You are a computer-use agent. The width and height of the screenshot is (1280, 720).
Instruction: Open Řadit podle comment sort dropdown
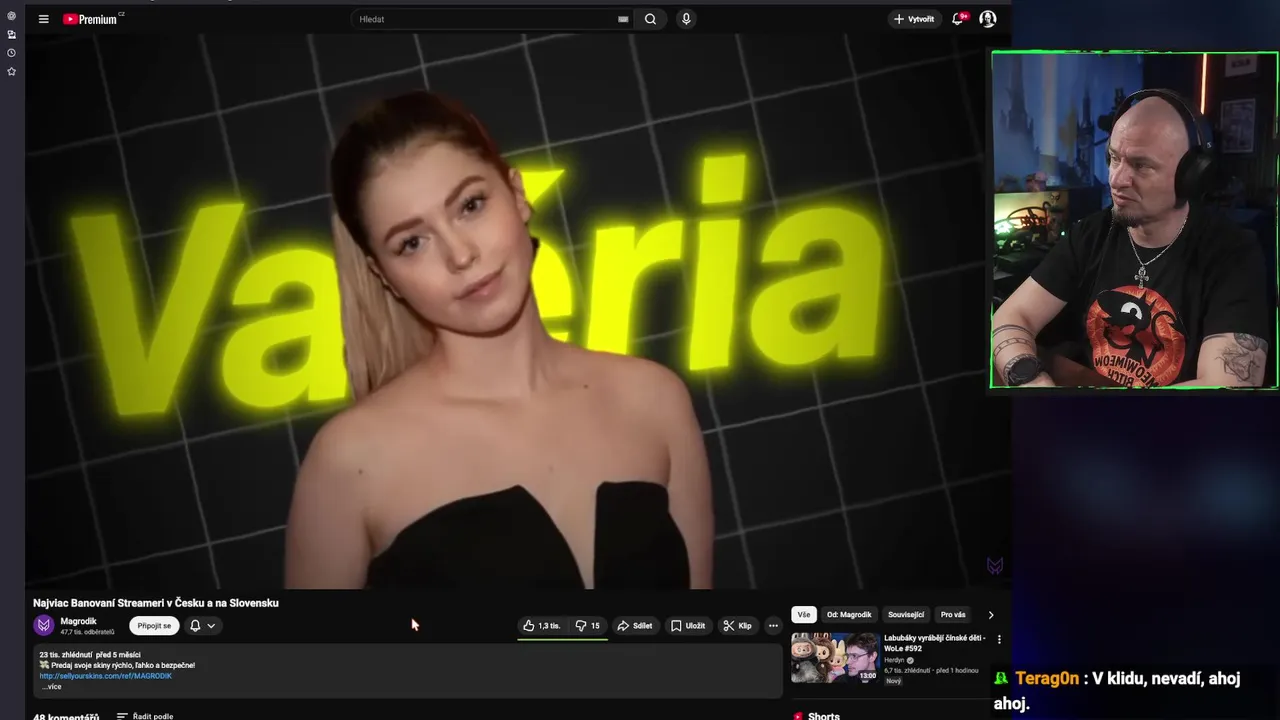(x=145, y=716)
